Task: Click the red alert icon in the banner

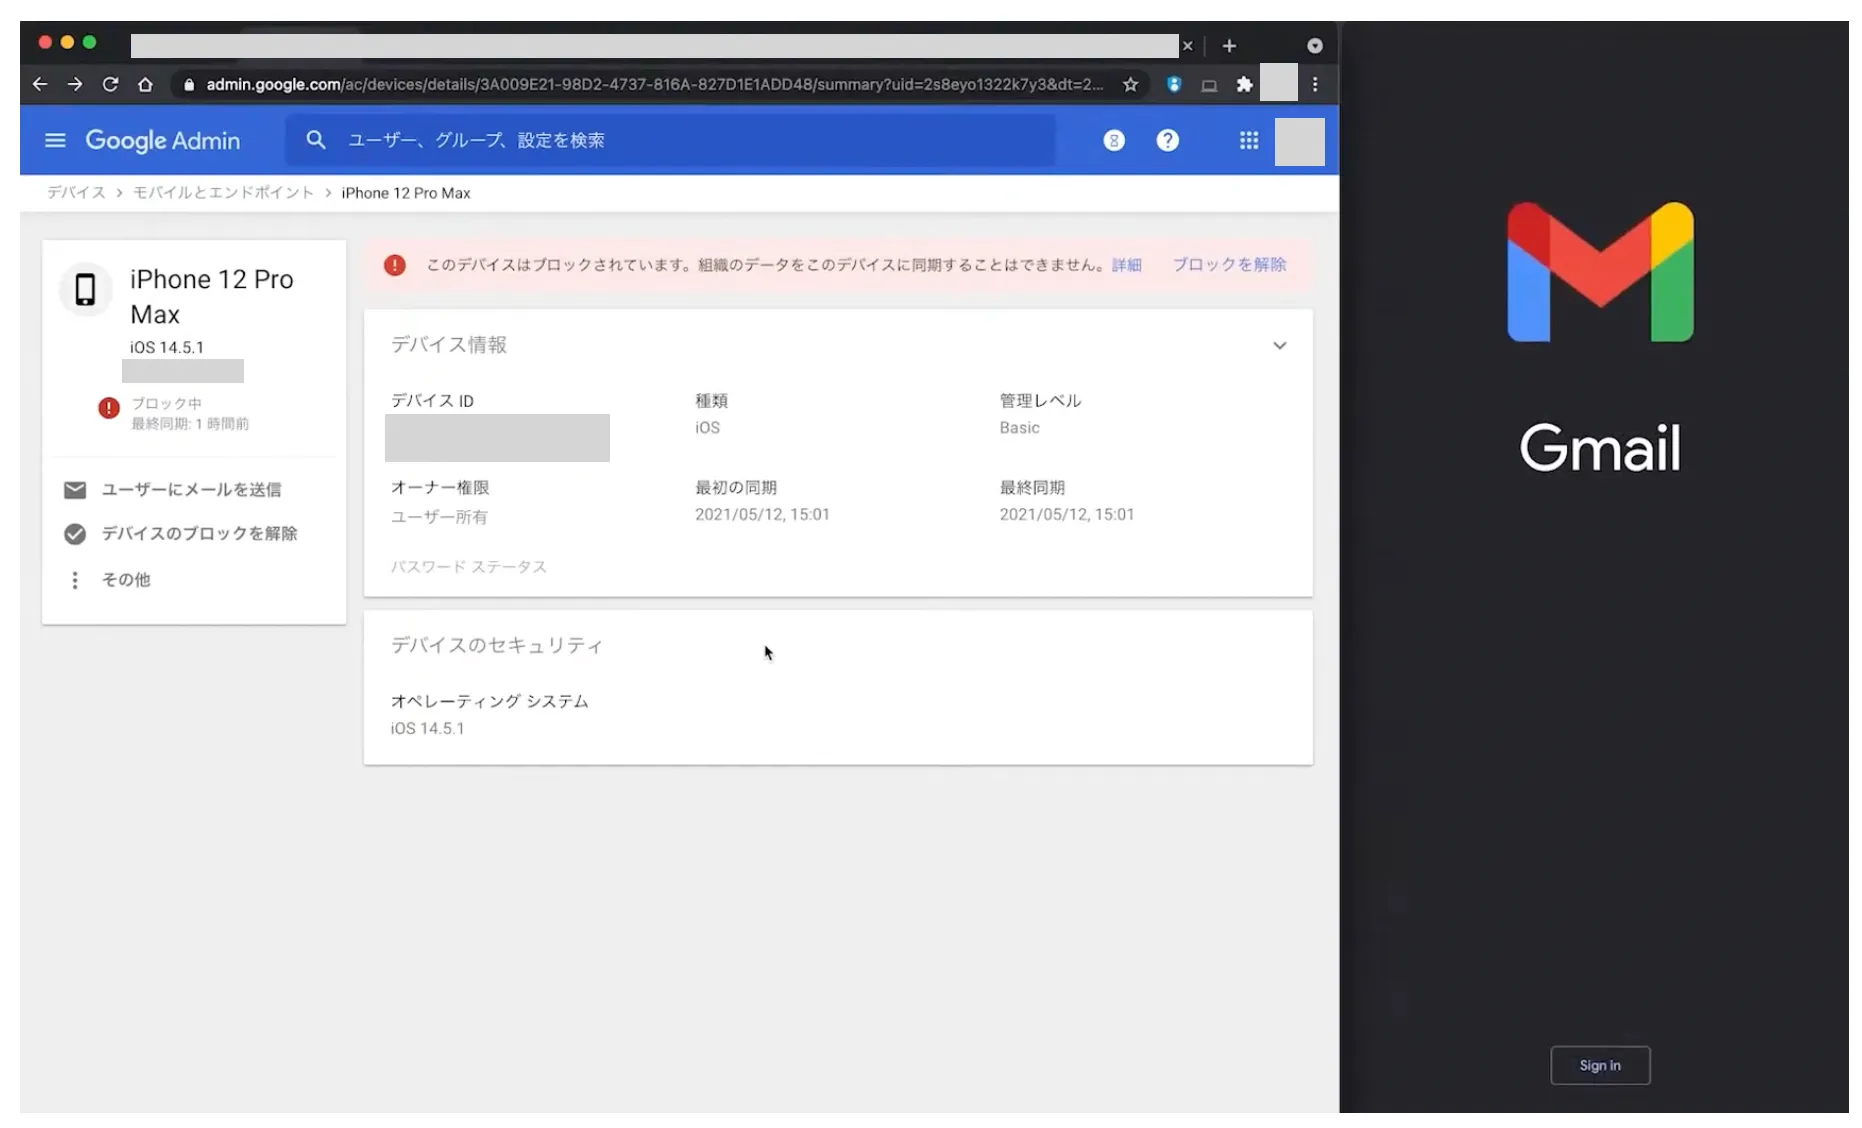Action: tap(395, 265)
